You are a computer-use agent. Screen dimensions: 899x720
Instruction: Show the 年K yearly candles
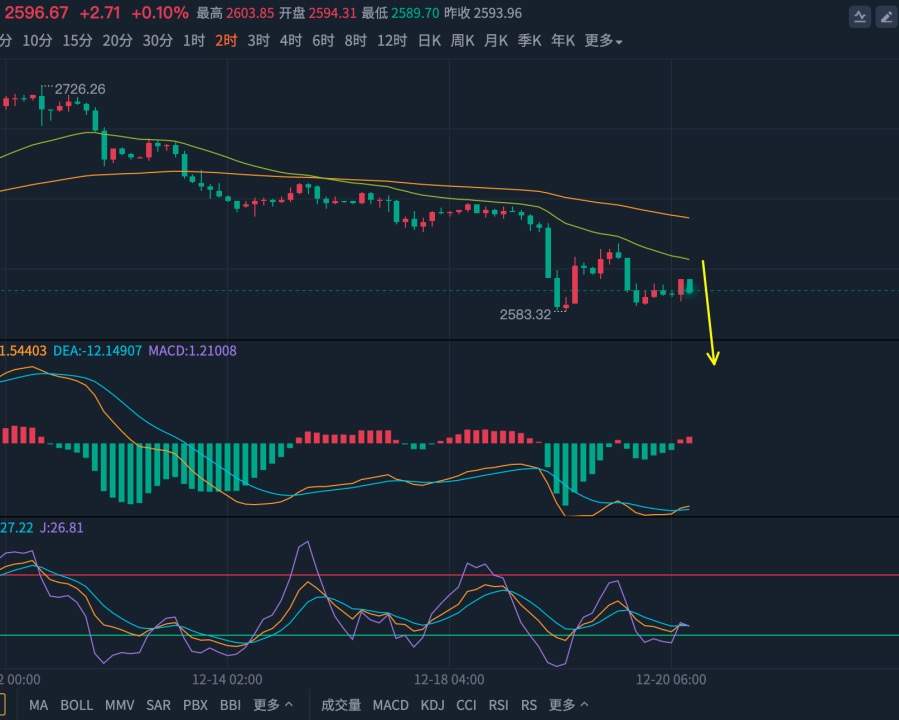(x=562, y=41)
